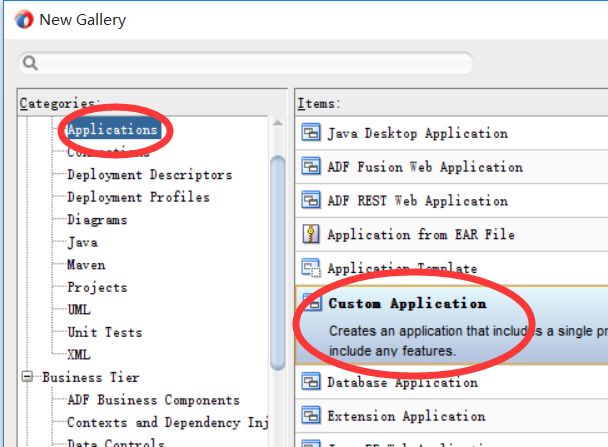Click the Application from EAR File icon

311,234
